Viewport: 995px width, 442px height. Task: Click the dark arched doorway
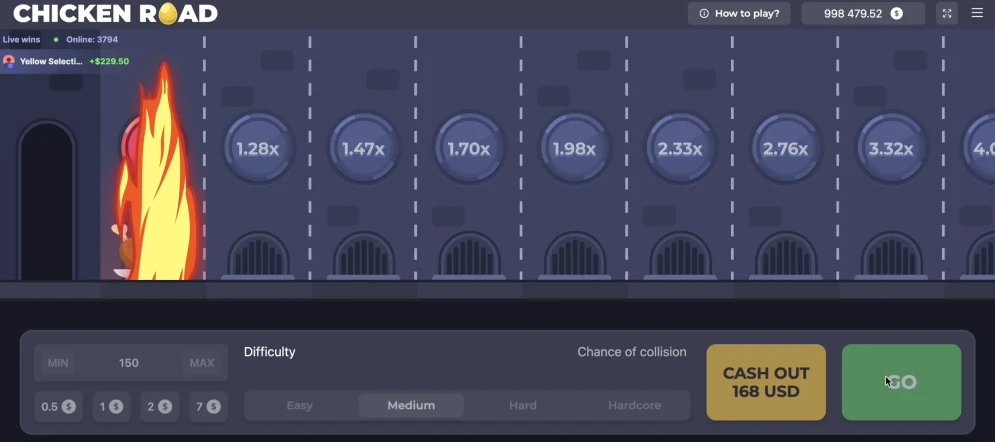click(46, 200)
